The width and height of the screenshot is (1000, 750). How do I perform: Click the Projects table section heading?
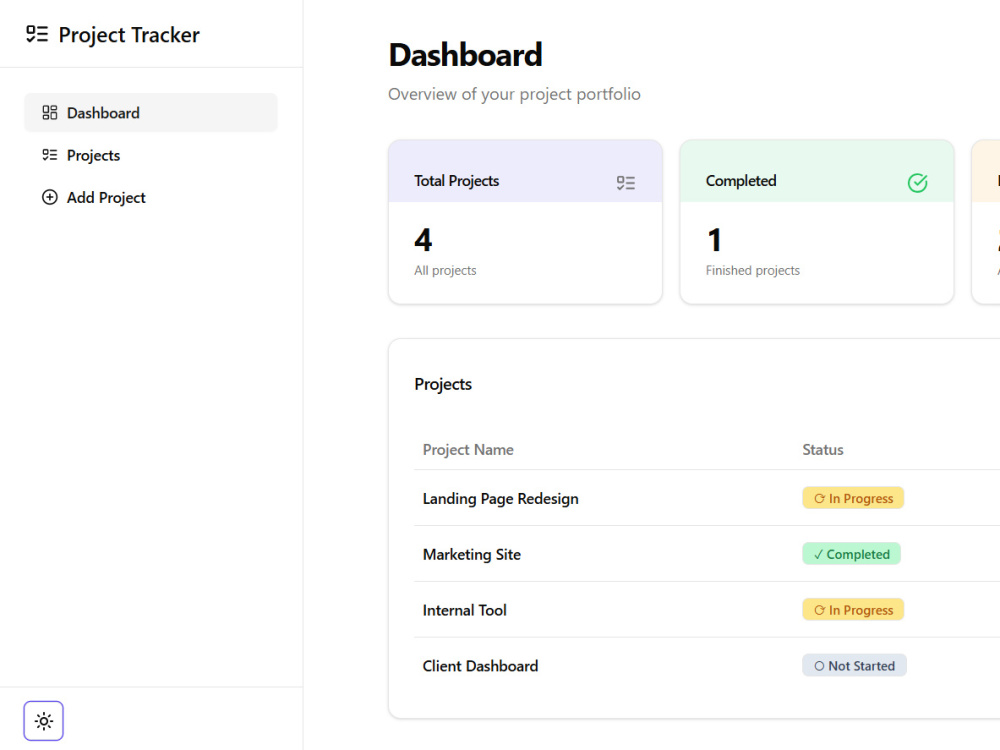coord(443,384)
